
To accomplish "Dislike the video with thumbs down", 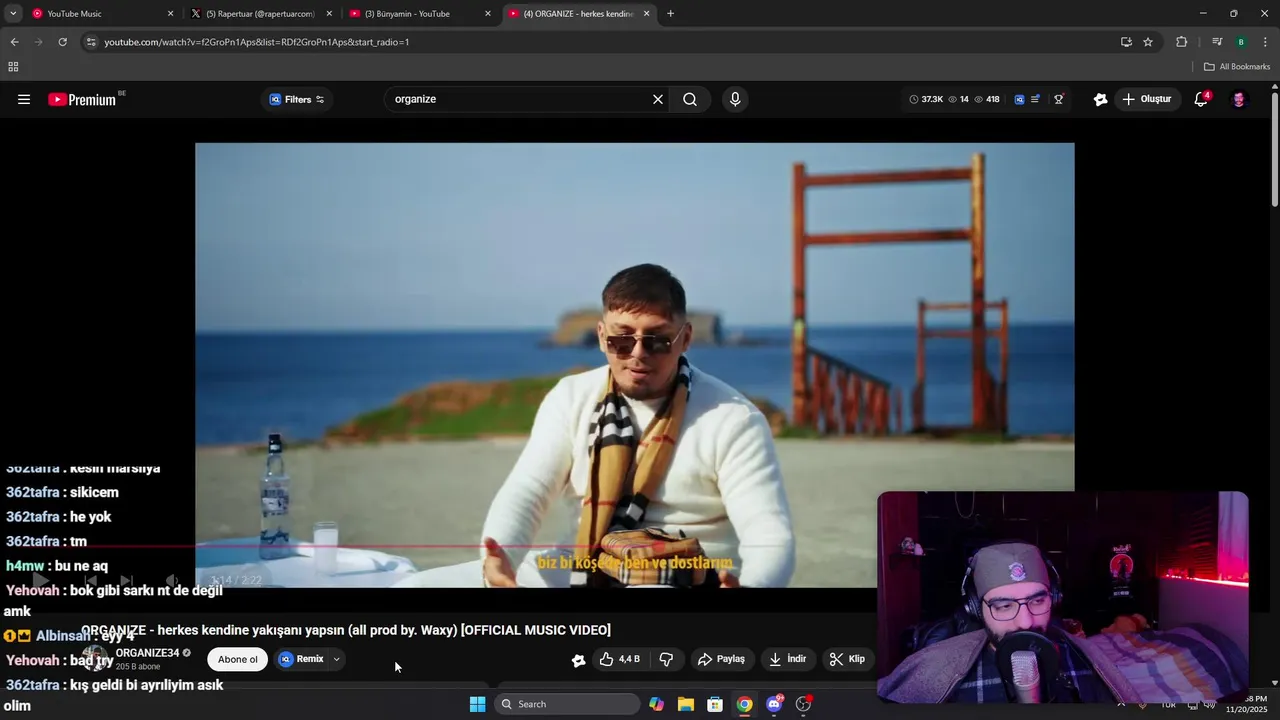I will pyautogui.click(x=666, y=659).
